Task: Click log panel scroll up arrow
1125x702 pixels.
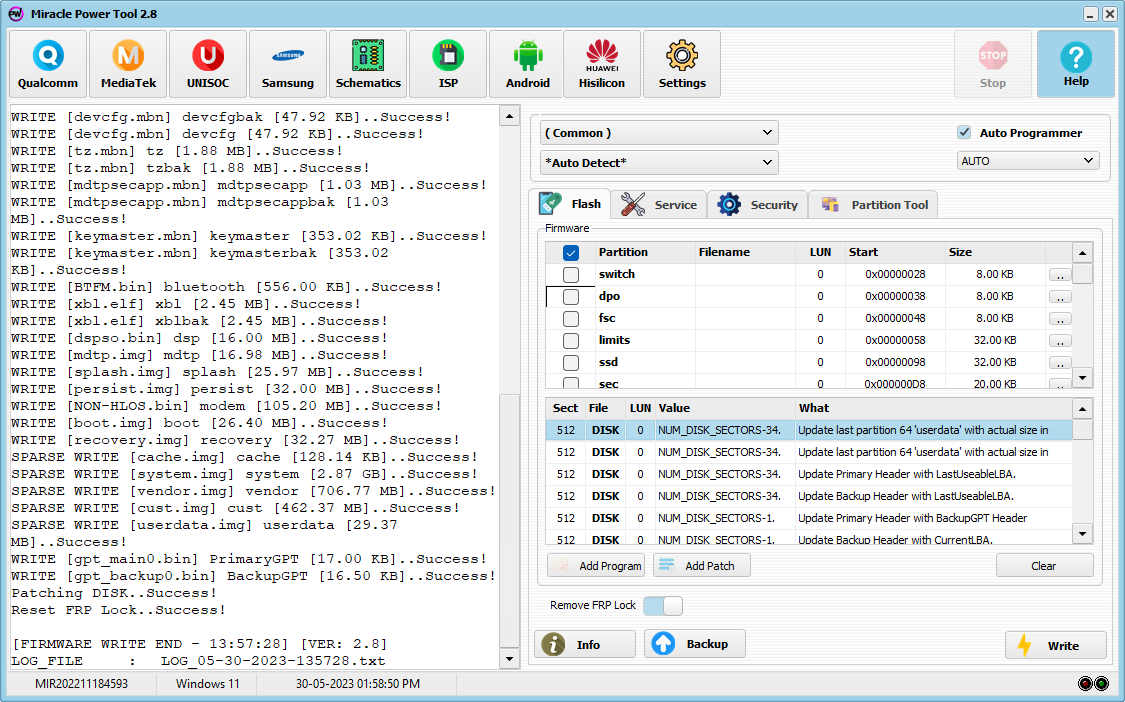Action: point(509,116)
